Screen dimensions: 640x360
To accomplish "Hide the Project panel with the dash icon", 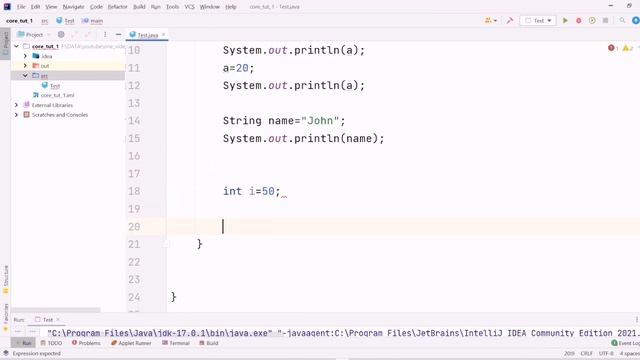I will 118,35.
